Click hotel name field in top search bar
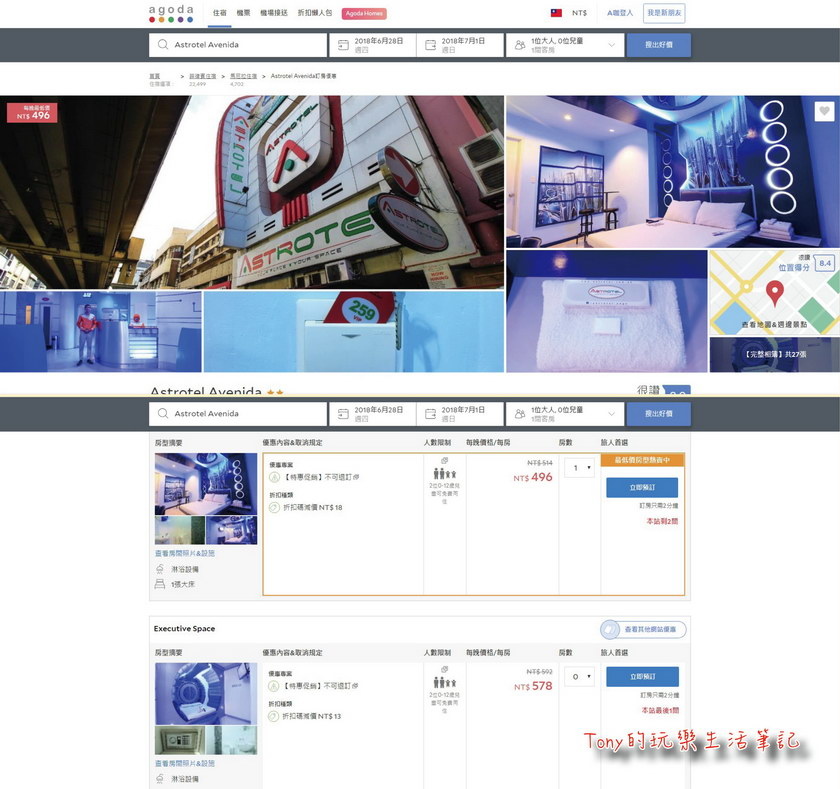840x789 pixels. coord(238,45)
